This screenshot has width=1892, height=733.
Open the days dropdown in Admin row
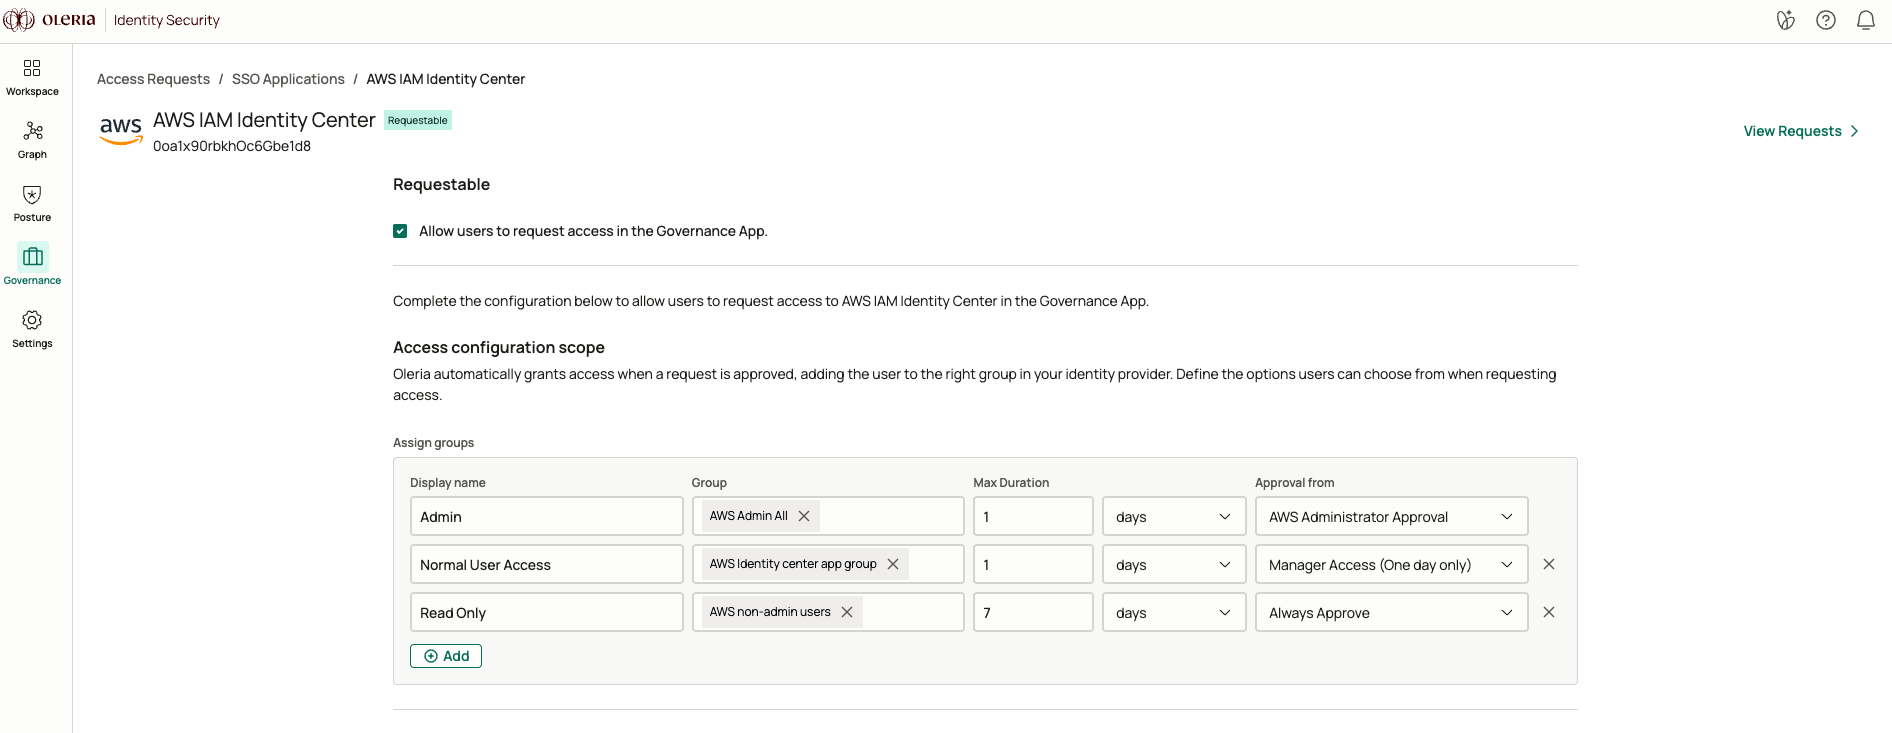(1174, 516)
